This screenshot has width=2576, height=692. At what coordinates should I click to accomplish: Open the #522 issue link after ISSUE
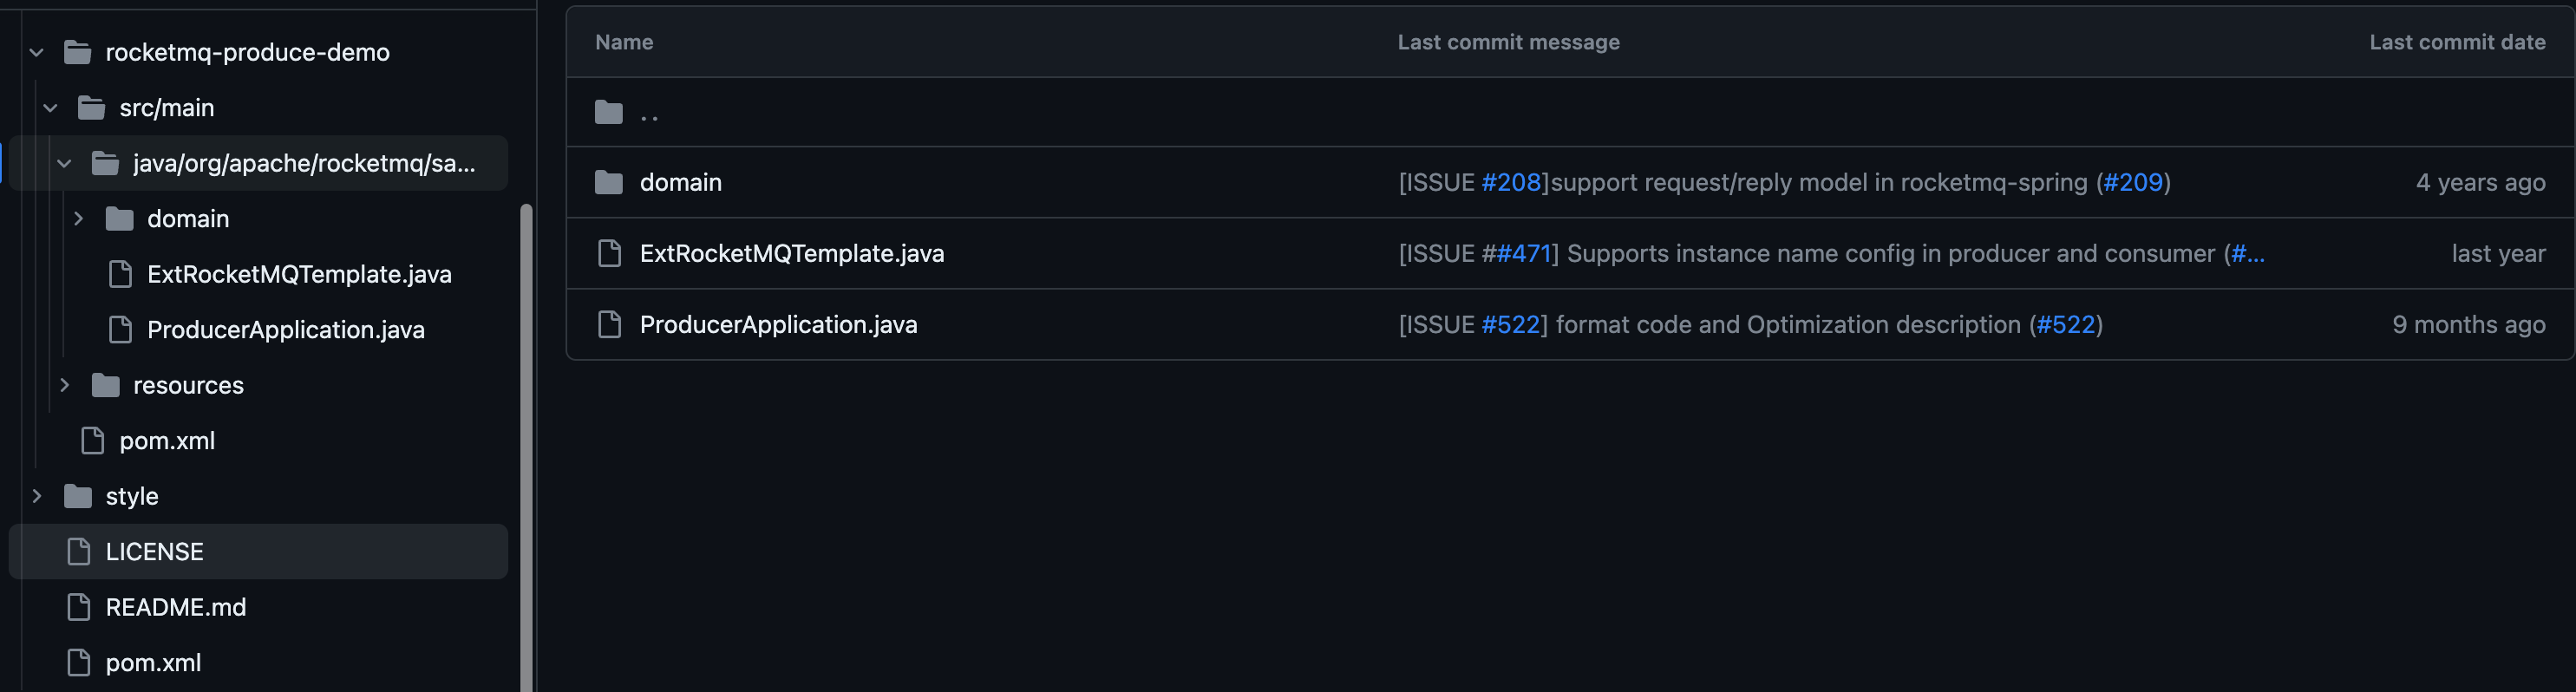[1510, 325]
